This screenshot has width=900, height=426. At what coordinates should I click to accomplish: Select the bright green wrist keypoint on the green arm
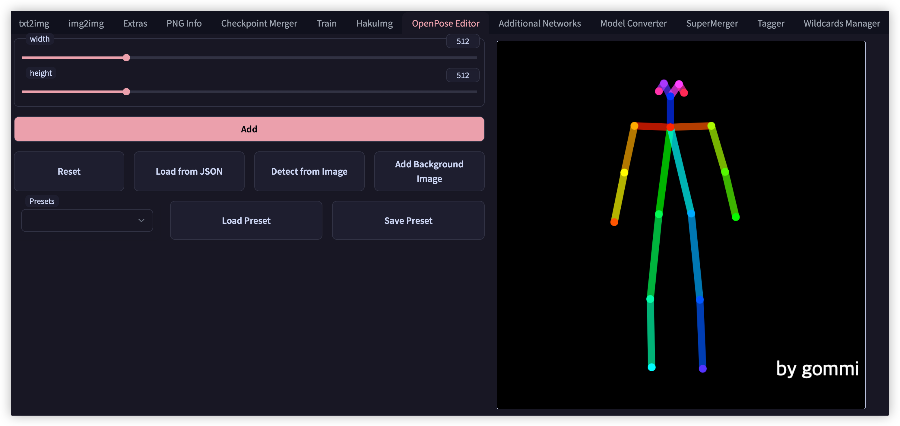[735, 217]
